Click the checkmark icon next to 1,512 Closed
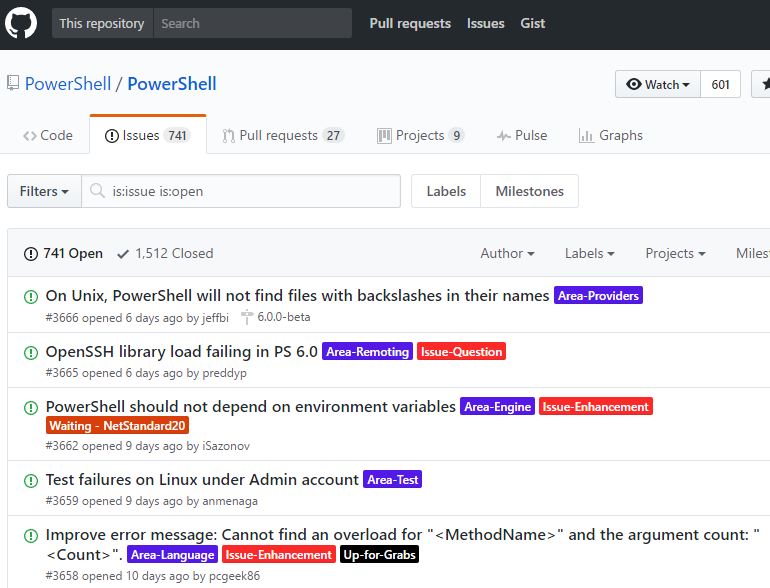 123,254
